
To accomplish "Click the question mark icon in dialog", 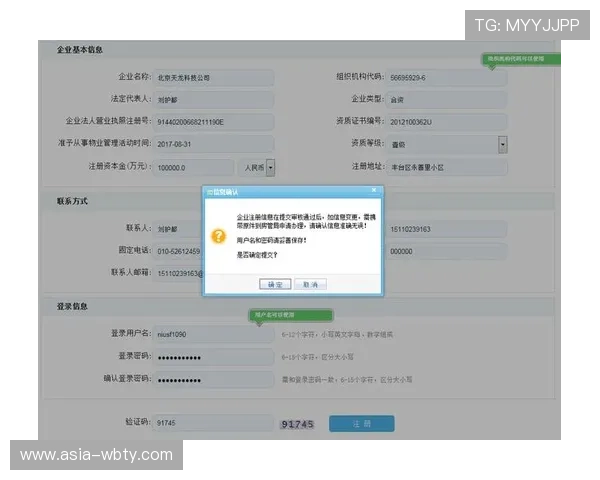I will pyautogui.click(x=218, y=236).
